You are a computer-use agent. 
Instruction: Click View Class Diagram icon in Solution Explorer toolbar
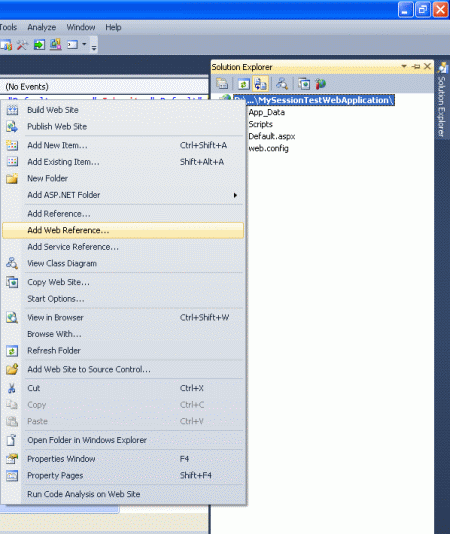pyautogui.click(x=282, y=83)
